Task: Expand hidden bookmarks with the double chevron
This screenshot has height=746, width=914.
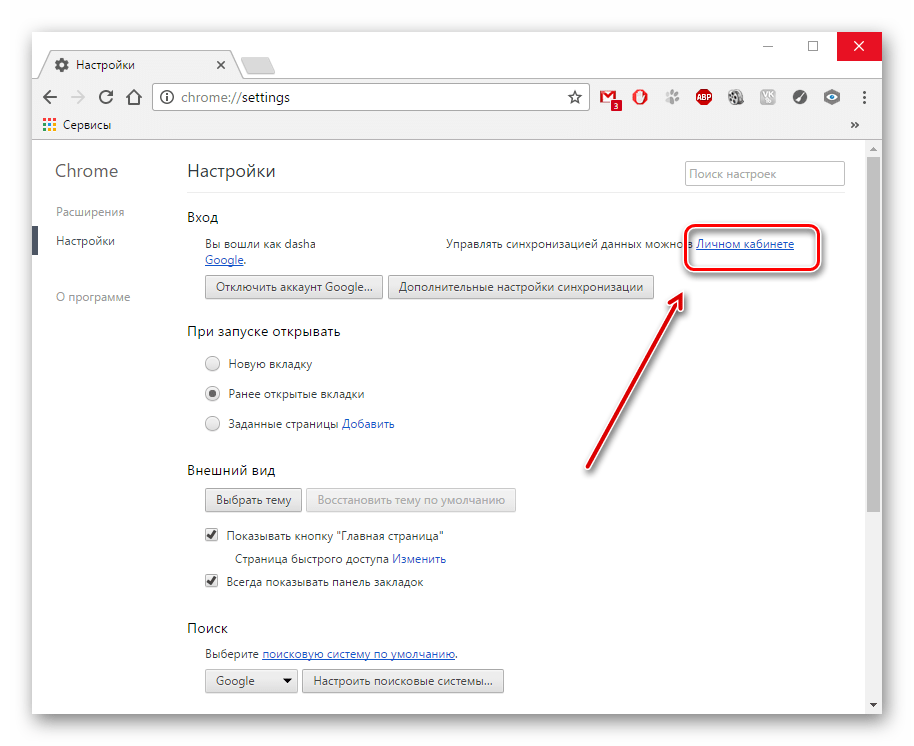Action: 855,125
